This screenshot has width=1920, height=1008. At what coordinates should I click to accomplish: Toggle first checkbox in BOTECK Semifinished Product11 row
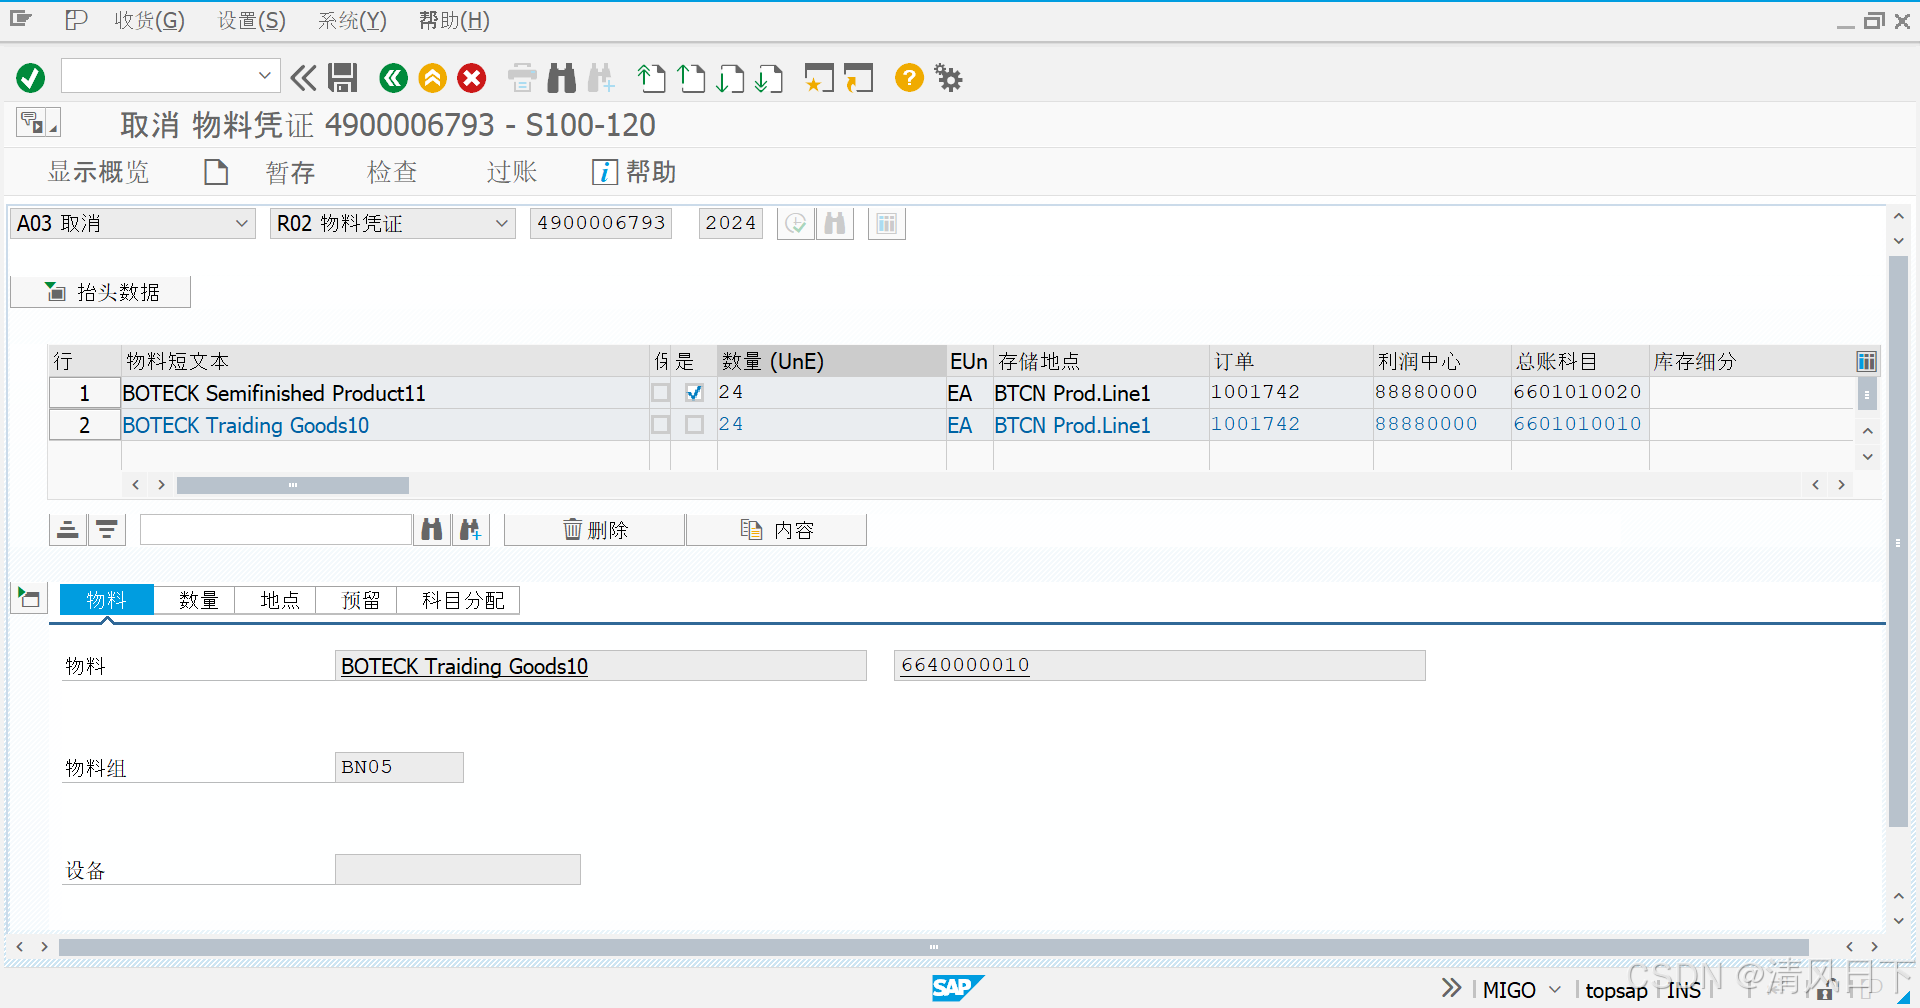(660, 393)
